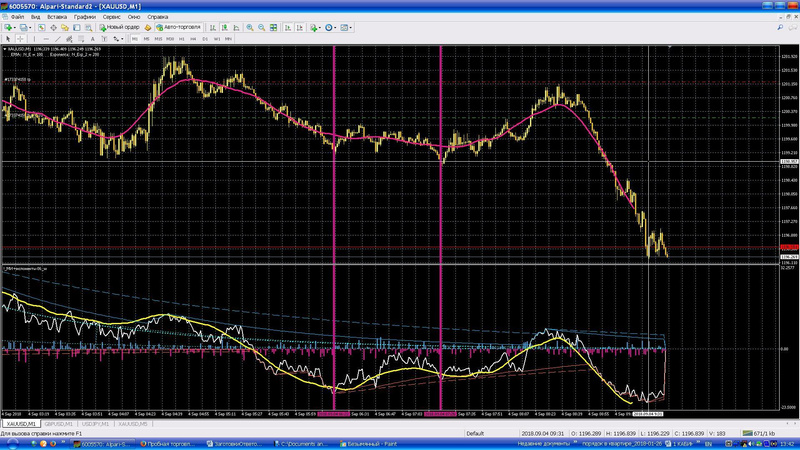Open the Графики menu
800x450 pixels.
(84, 17)
